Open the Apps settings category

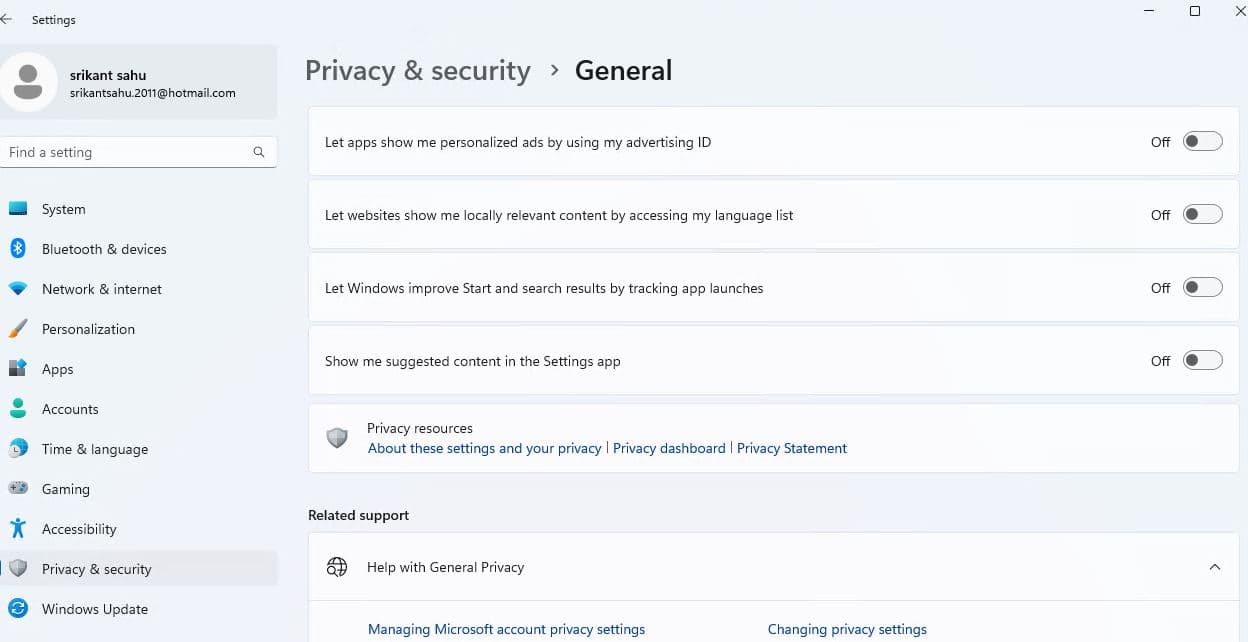tap(58, 369)
